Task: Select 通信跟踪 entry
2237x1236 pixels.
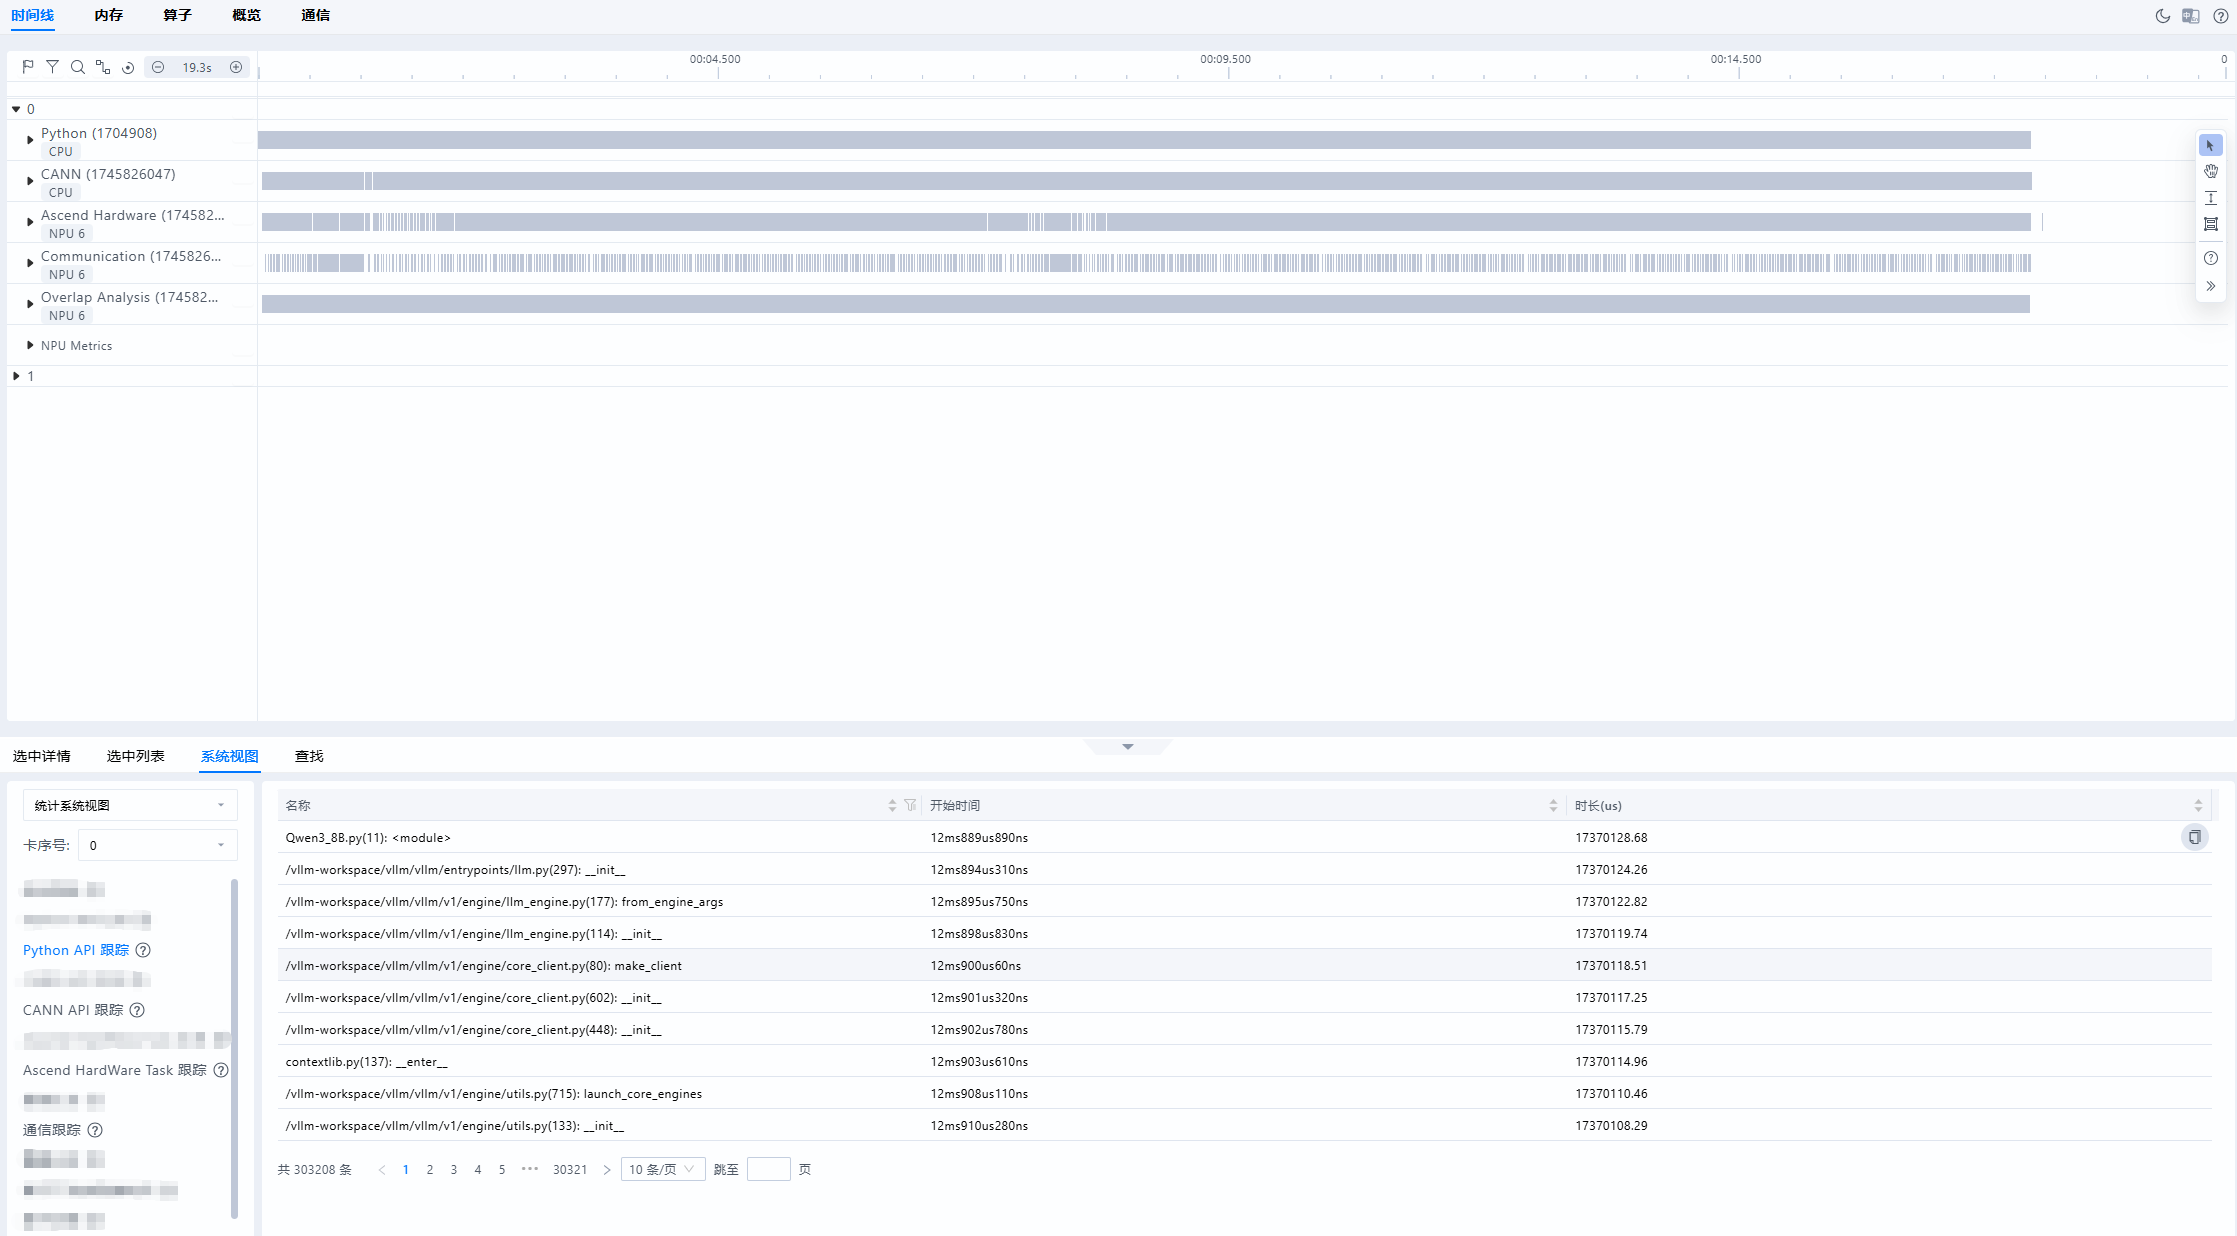Action: click(52, 1130)
